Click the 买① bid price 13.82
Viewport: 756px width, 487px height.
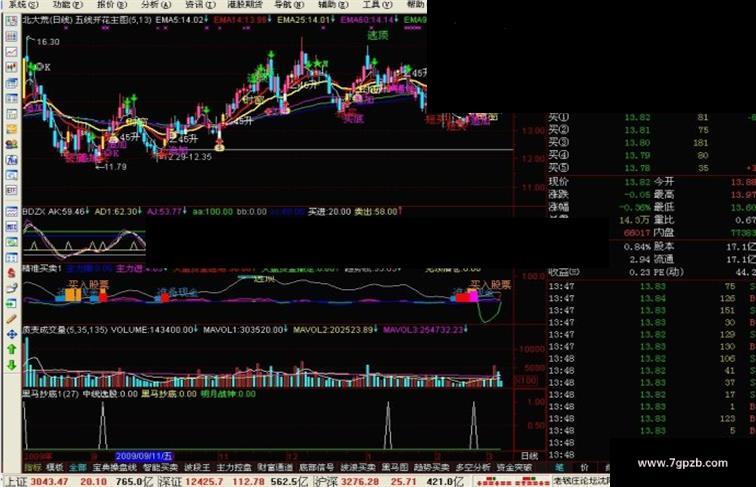(x=637, y=117)
